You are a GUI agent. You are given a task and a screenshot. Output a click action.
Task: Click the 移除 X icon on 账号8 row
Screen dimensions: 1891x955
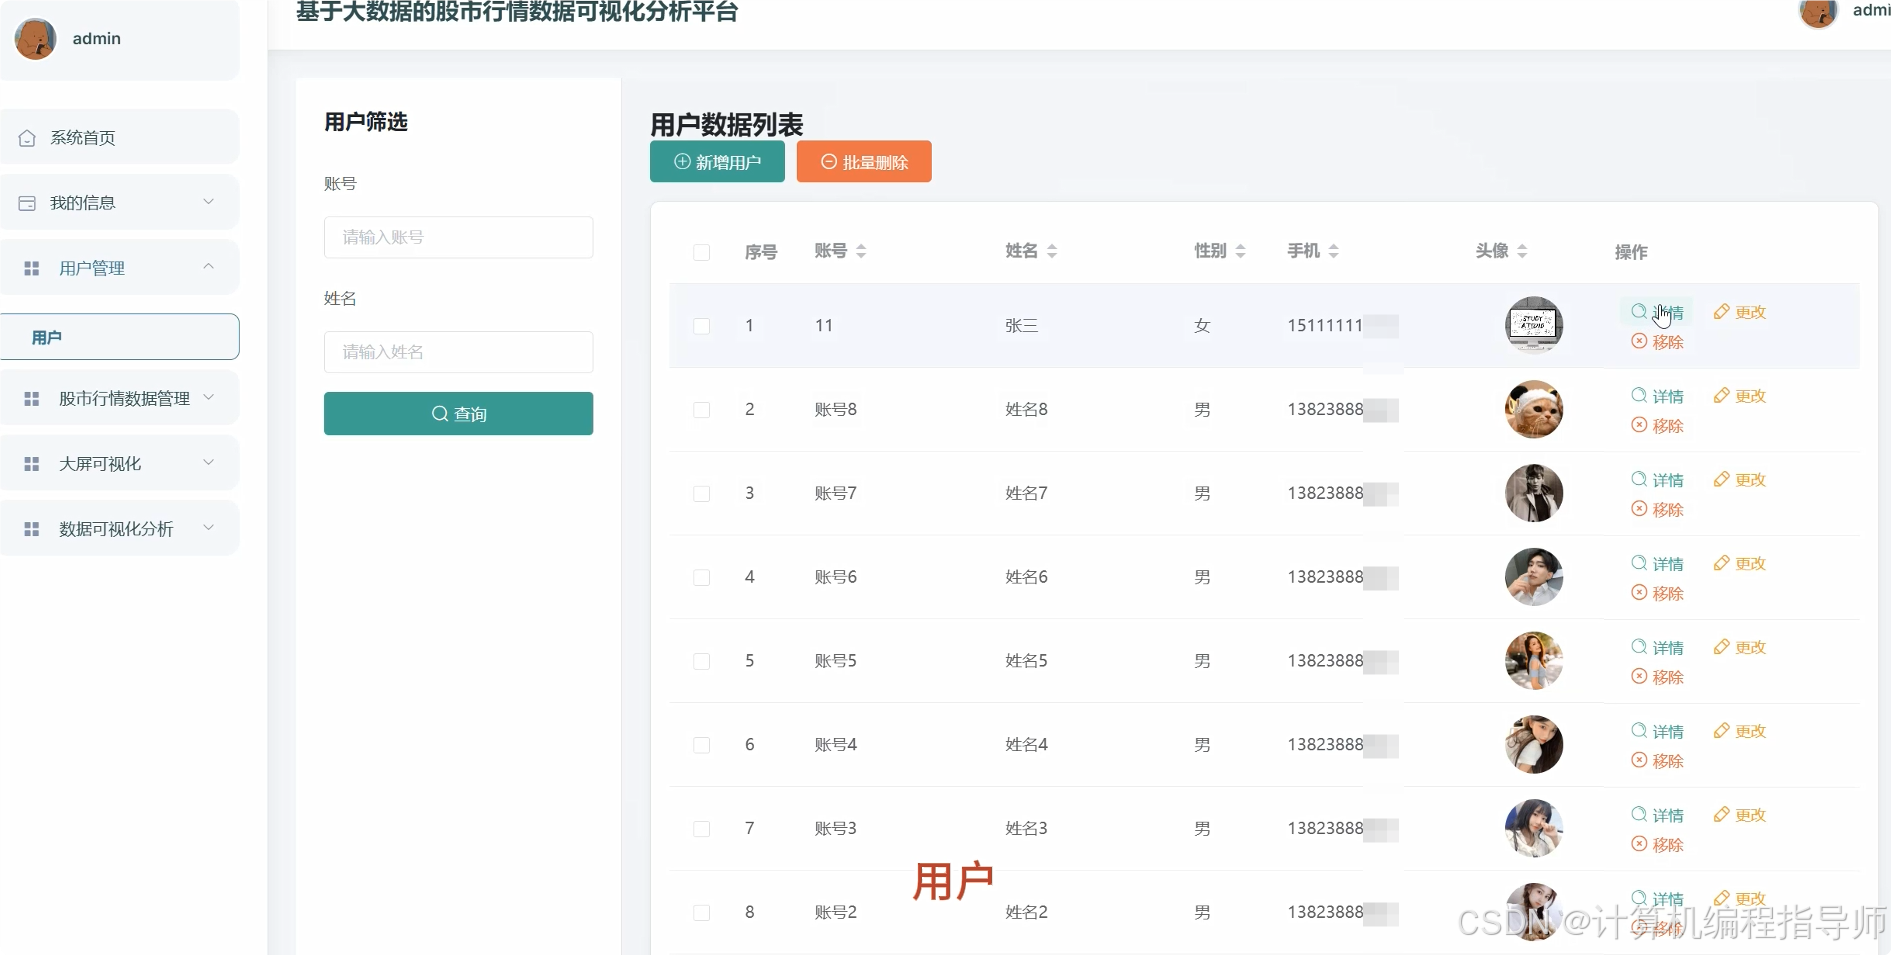(1638, 425)
